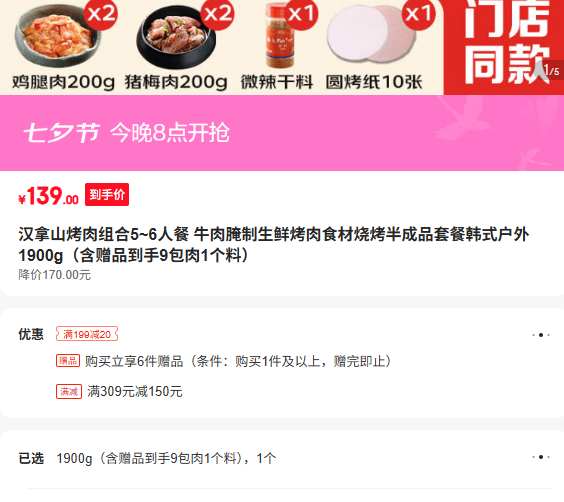Open the 购买立享6件赠品 offer details
This screenshot has height=502, width=564.
coord(238,361)
